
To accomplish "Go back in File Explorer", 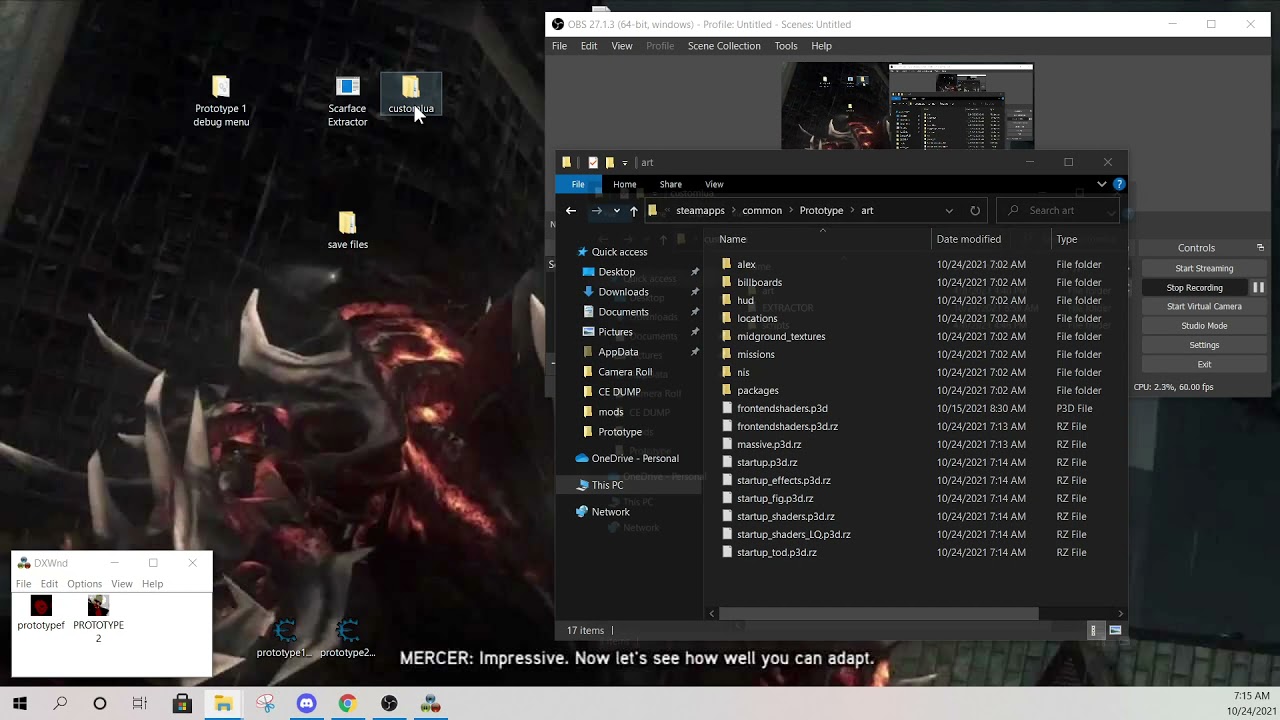I will click(x=571, y=210).
